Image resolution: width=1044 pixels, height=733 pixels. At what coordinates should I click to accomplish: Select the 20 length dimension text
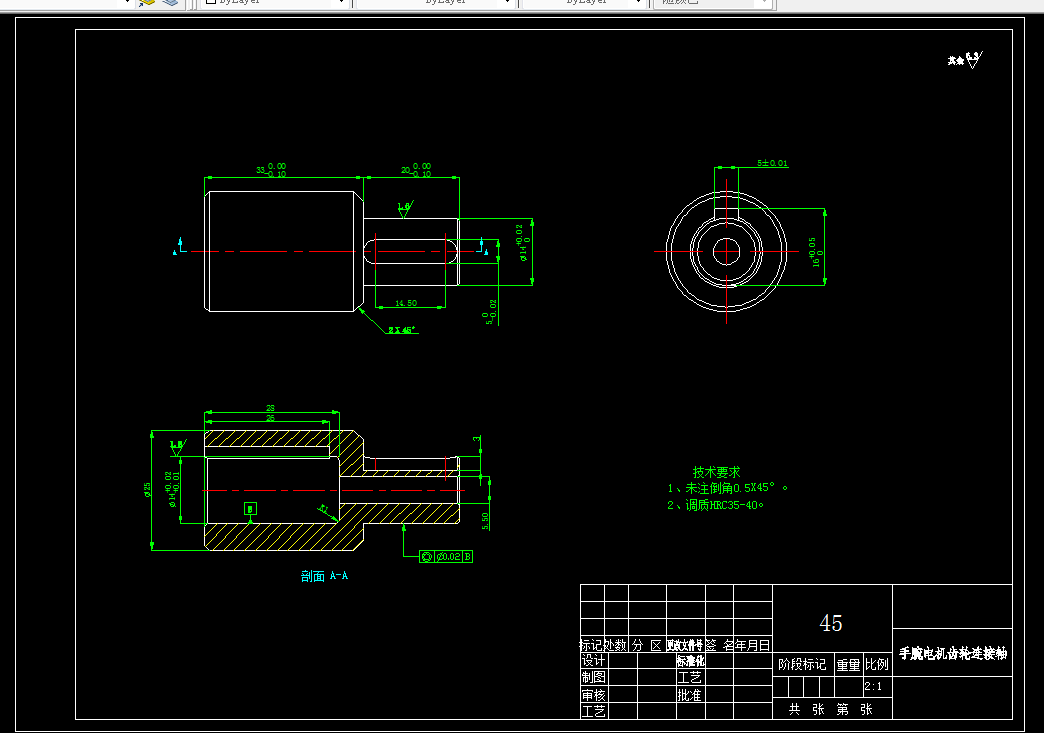tap(416, 170)
